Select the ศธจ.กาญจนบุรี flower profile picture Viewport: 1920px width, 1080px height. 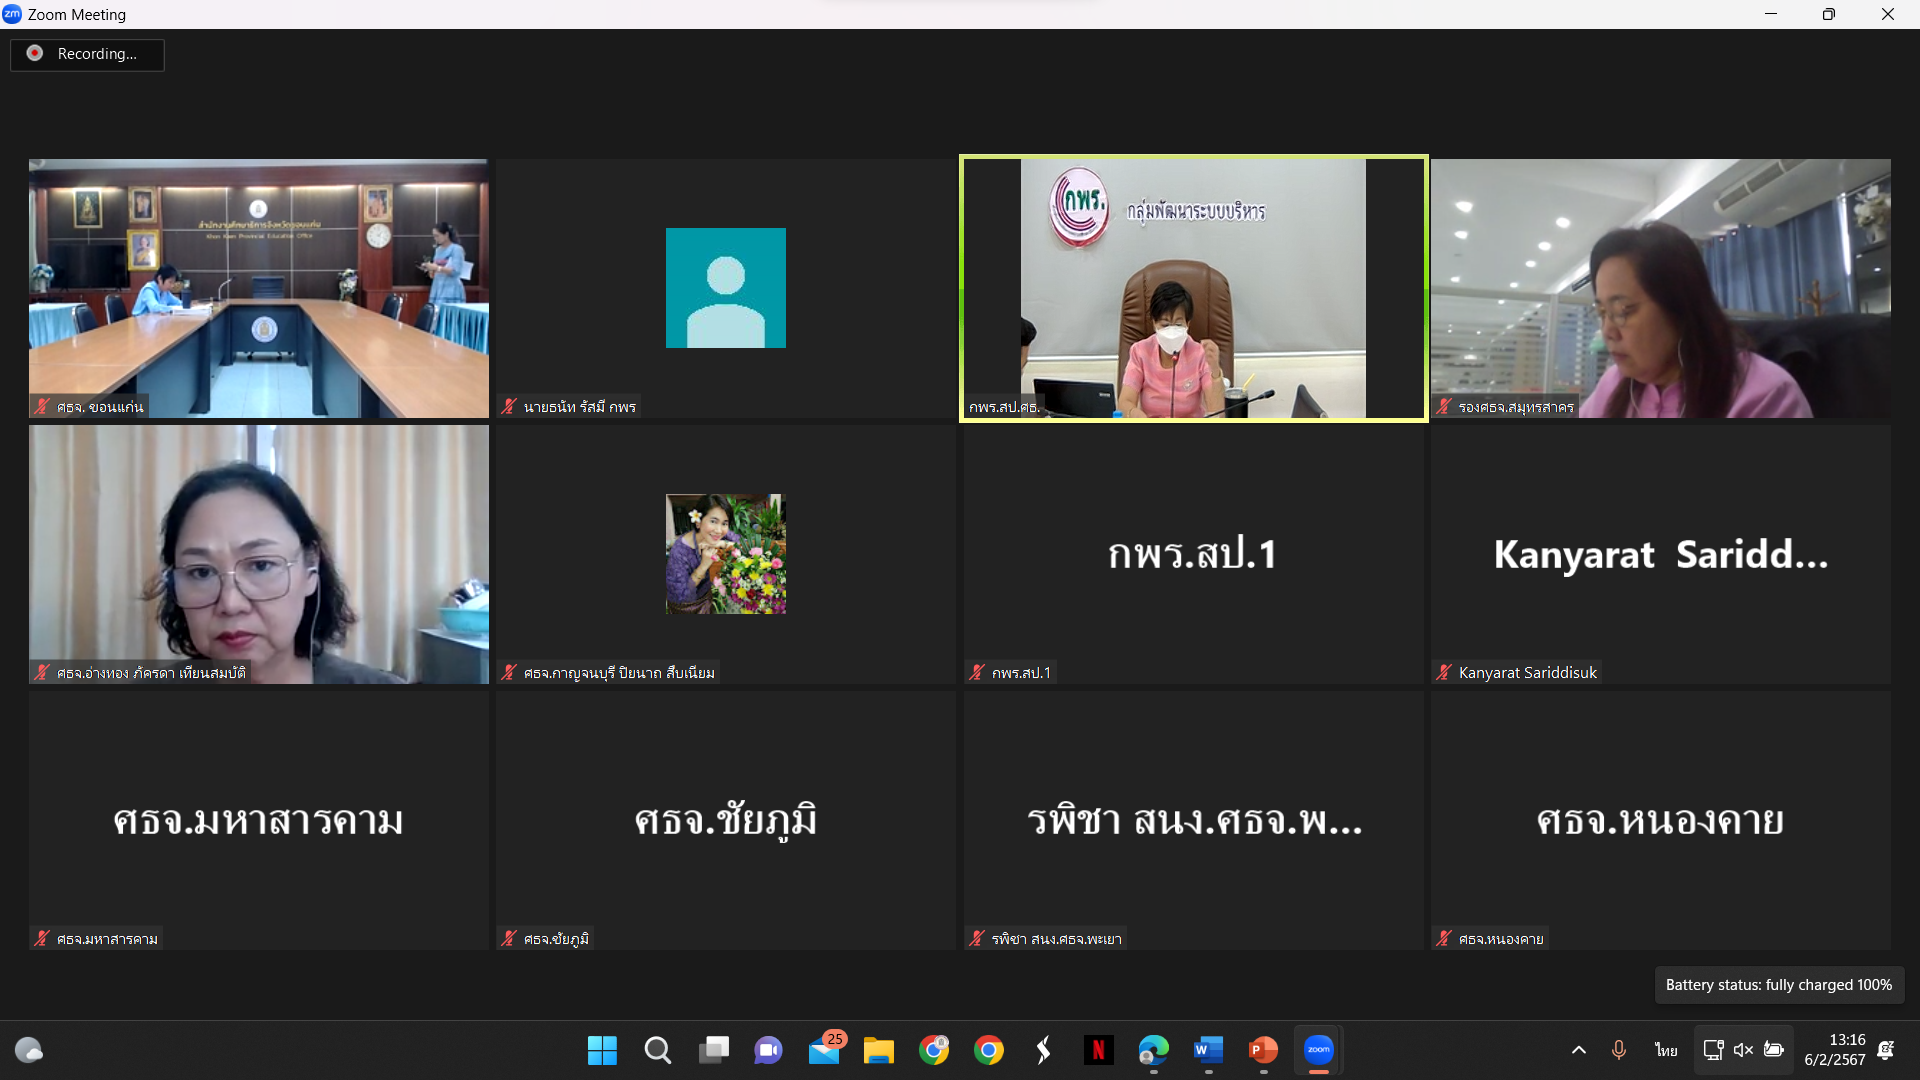[726, 554]
